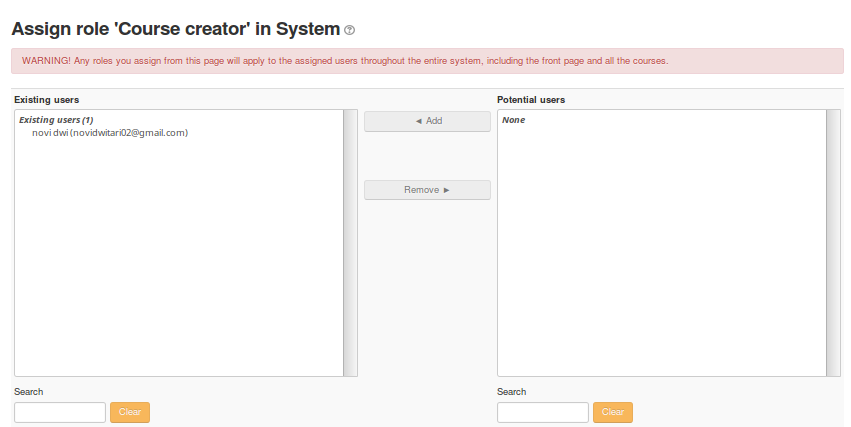851x427 pixels.
Task: Select user novi dwi in Existing users
Action: 110,133
